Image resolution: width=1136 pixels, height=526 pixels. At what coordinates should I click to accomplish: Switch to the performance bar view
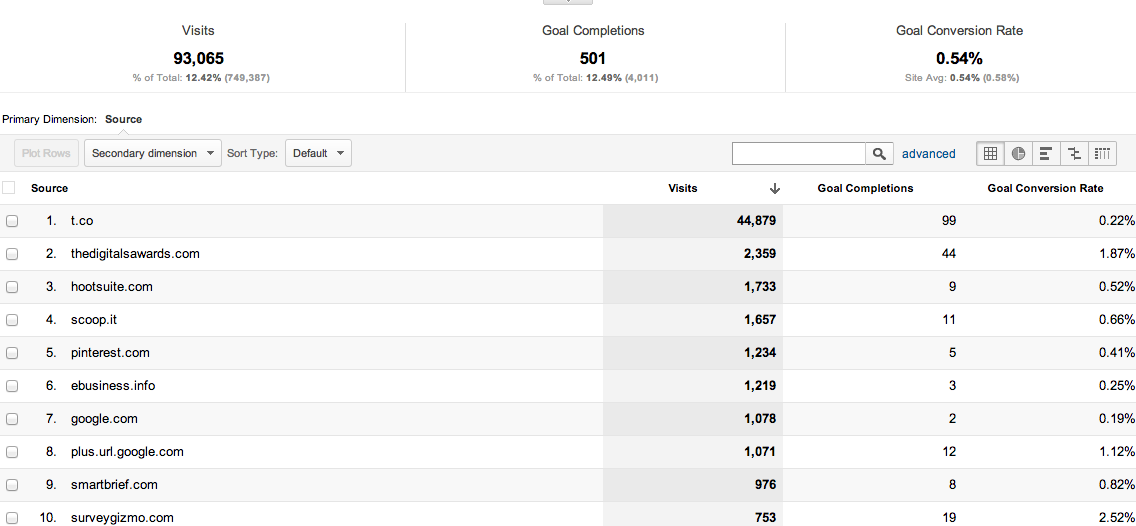tap(1046, 154)
